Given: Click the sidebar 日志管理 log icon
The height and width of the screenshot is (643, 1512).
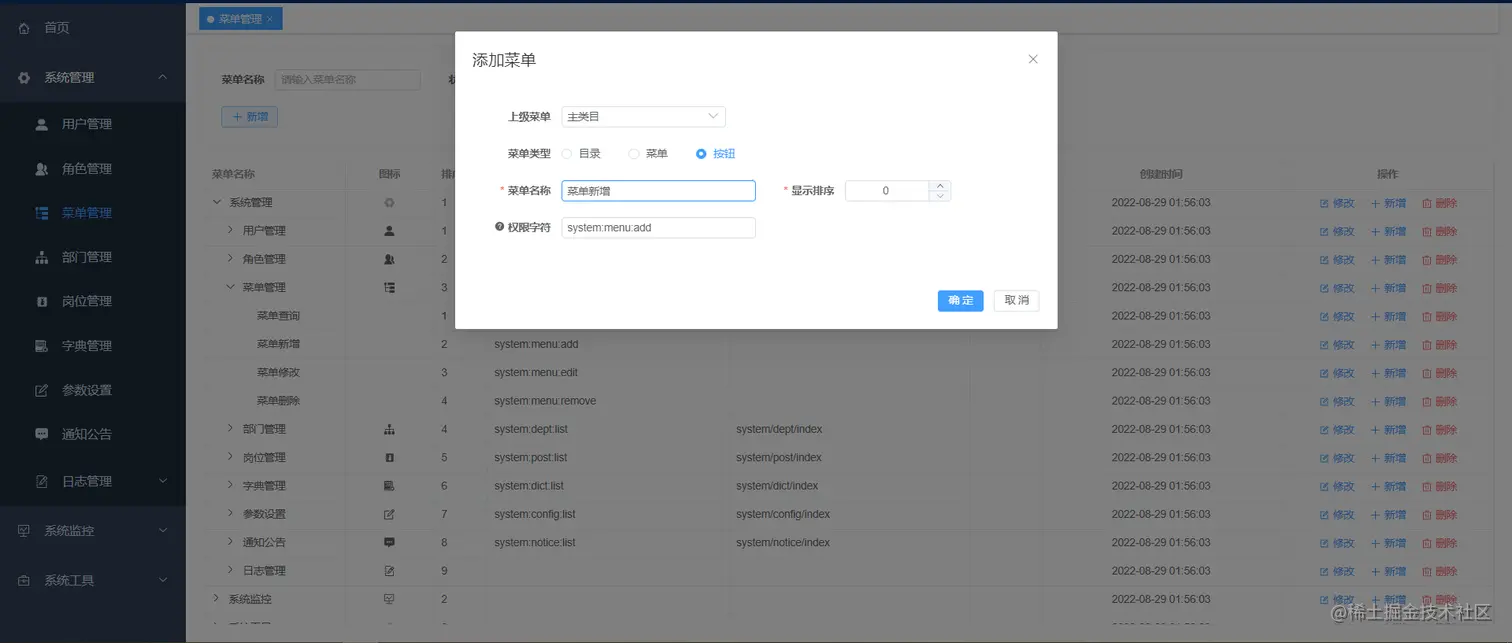Looking at the screenshot, I should click(42, 481).
